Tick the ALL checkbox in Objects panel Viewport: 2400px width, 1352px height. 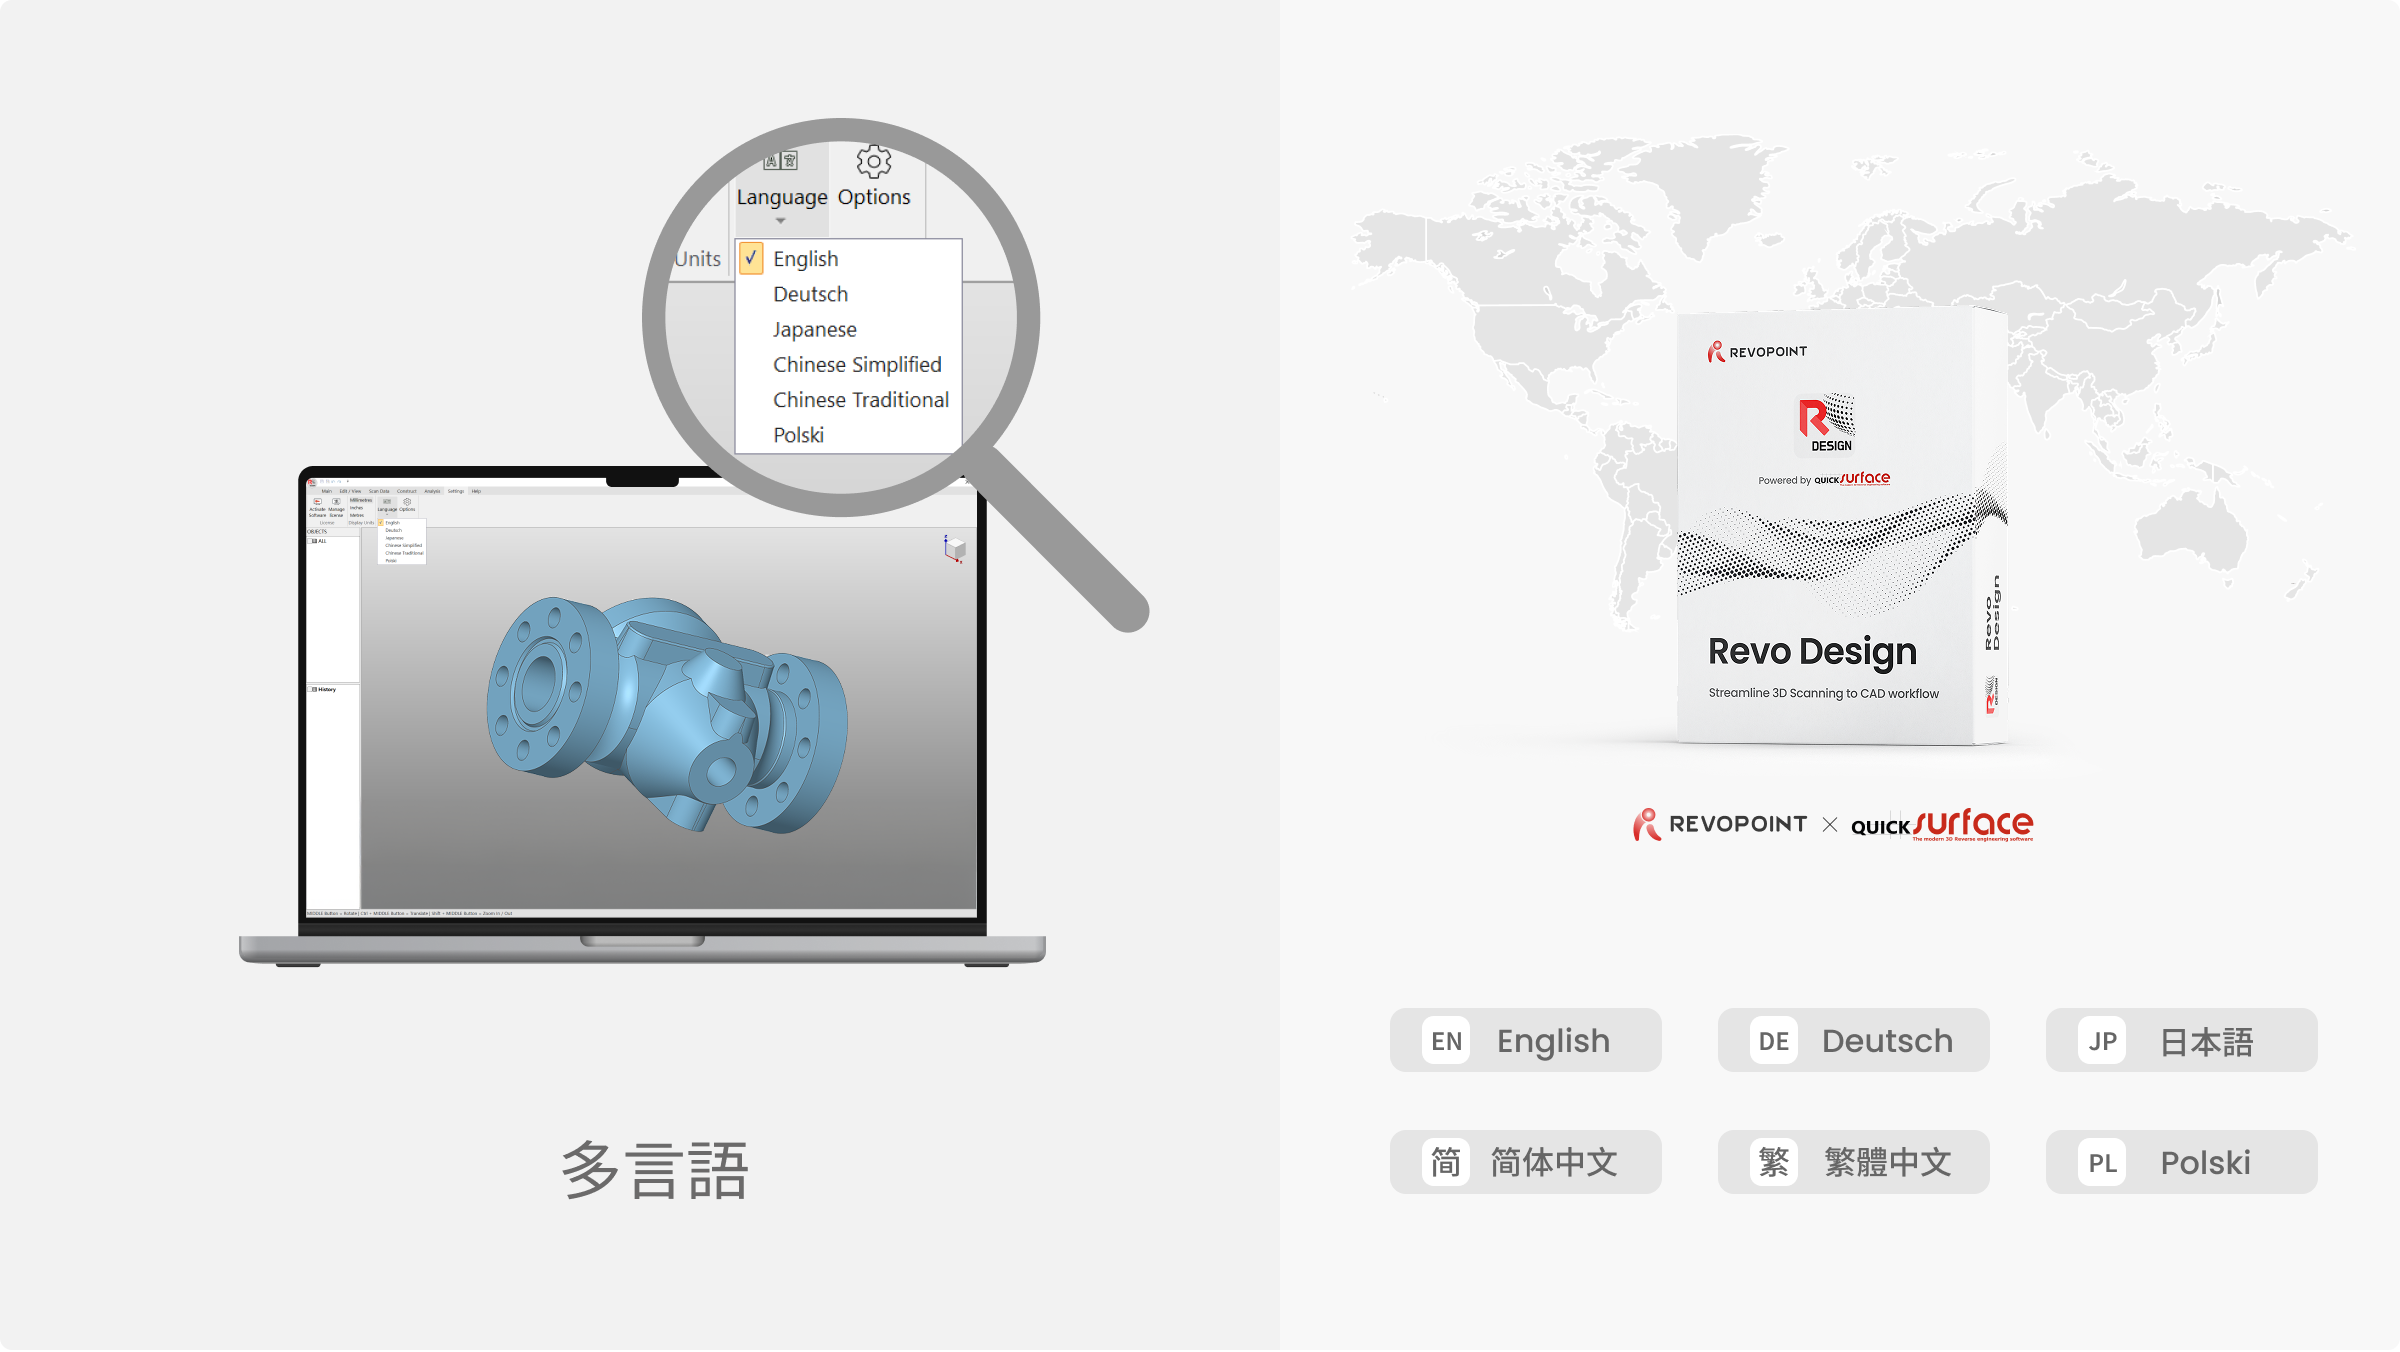310,541
